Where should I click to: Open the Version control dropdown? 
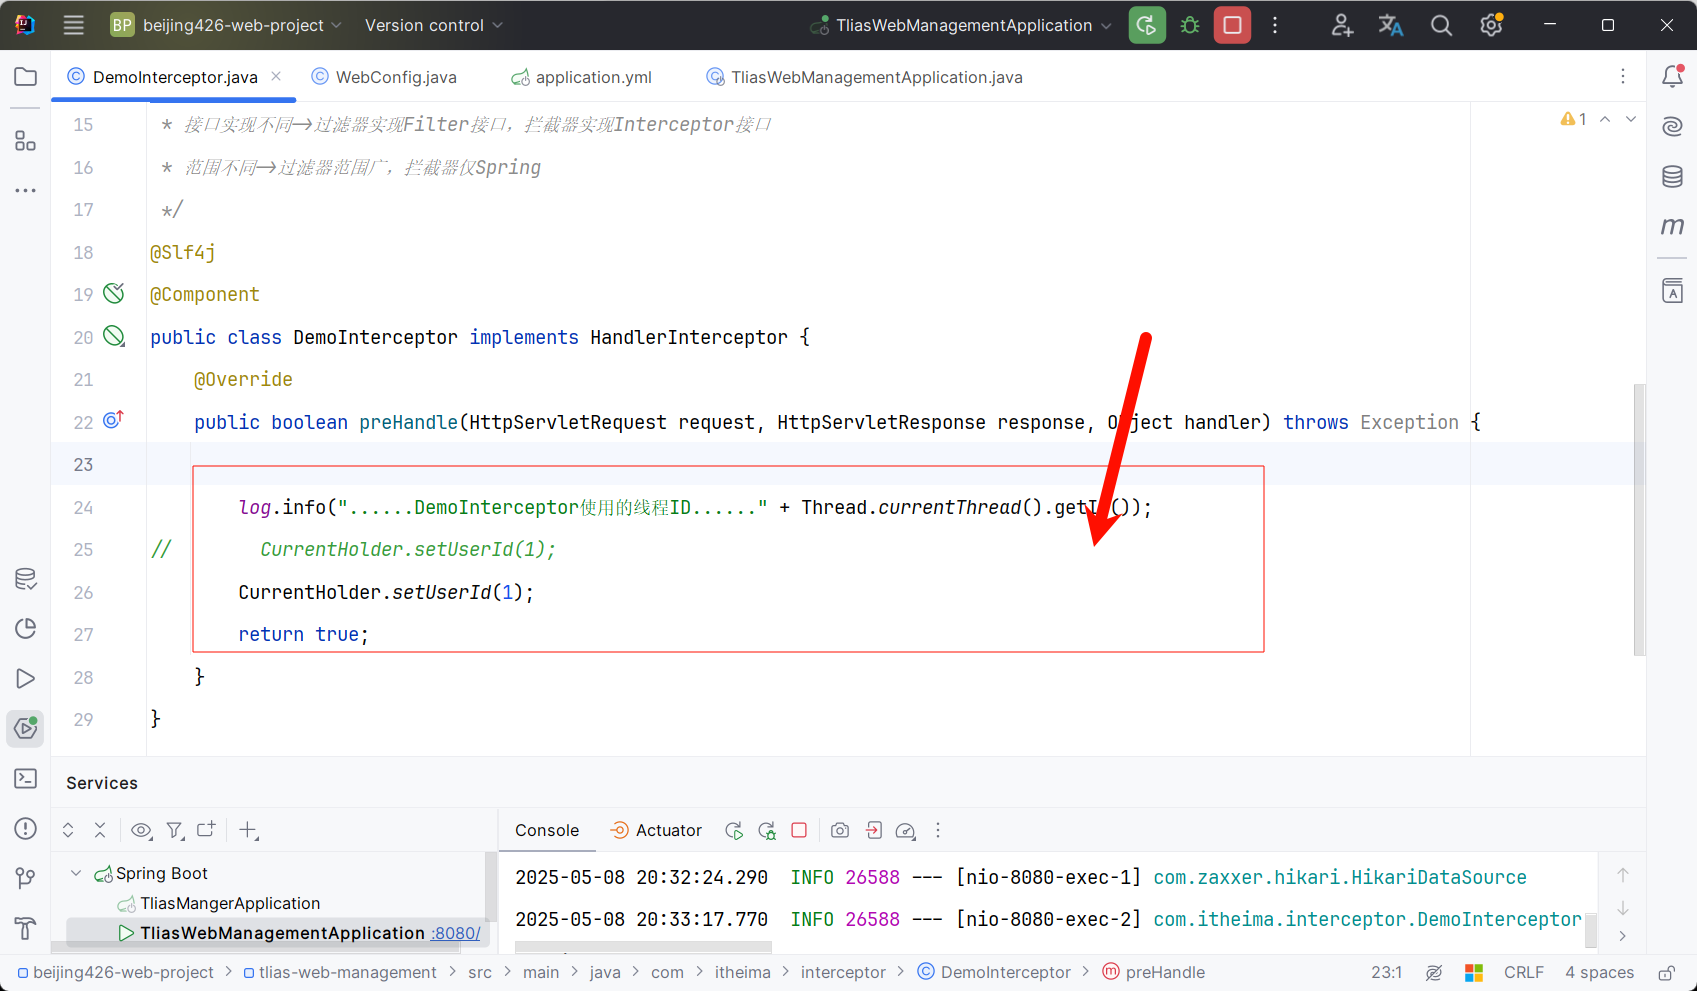click(434, 25)
